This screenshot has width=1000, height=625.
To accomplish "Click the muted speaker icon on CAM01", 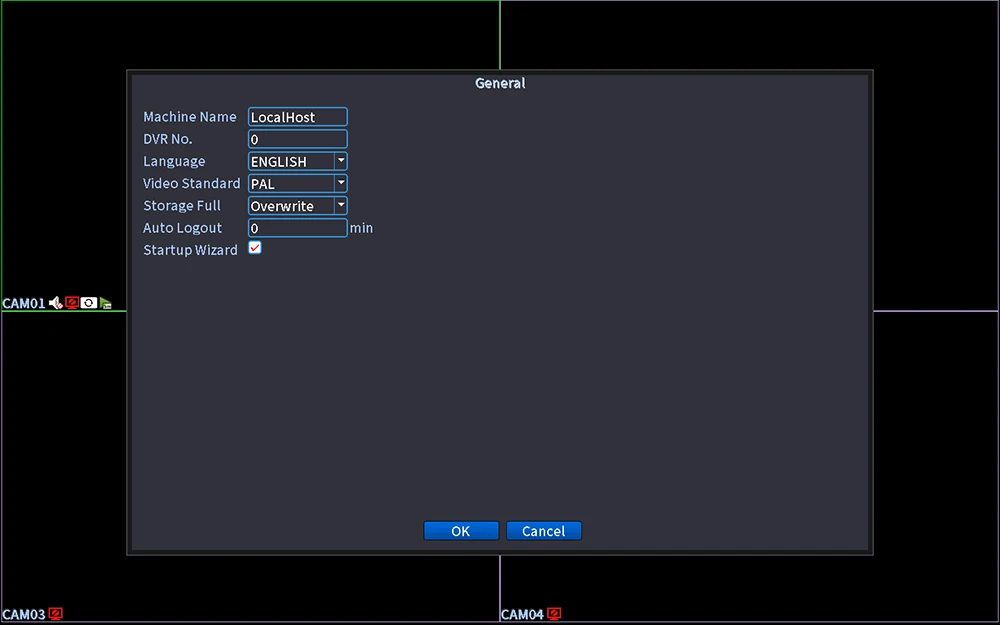I will tap(56, 303).
